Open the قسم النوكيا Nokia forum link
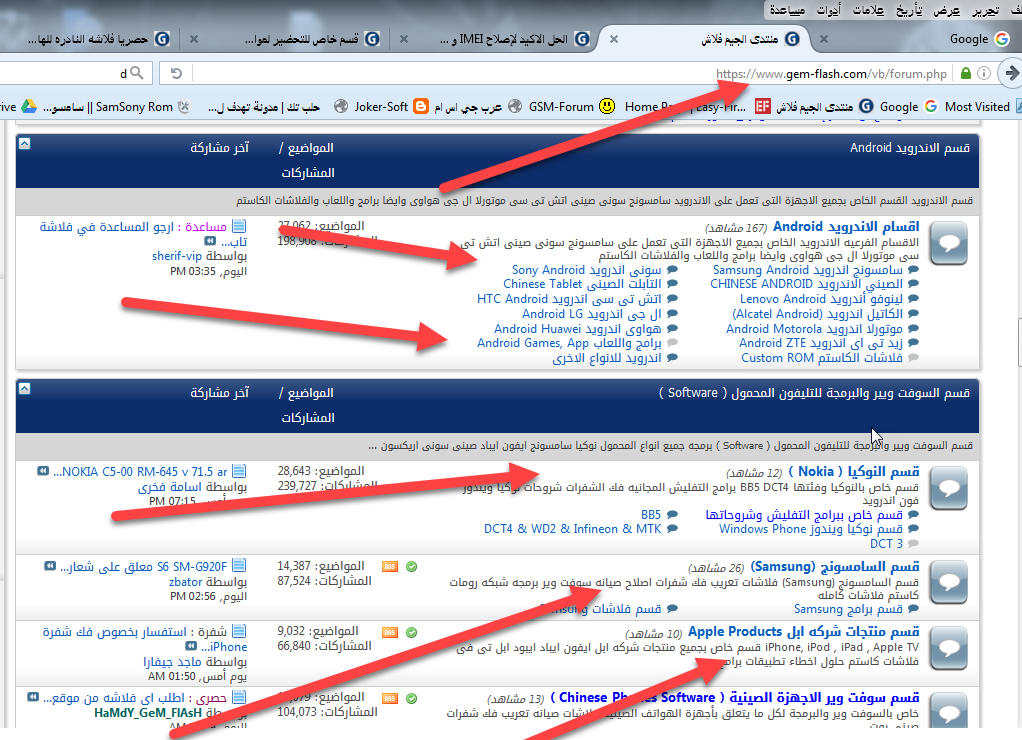Viewport: 1022px width, 740px height. [854, 471]
